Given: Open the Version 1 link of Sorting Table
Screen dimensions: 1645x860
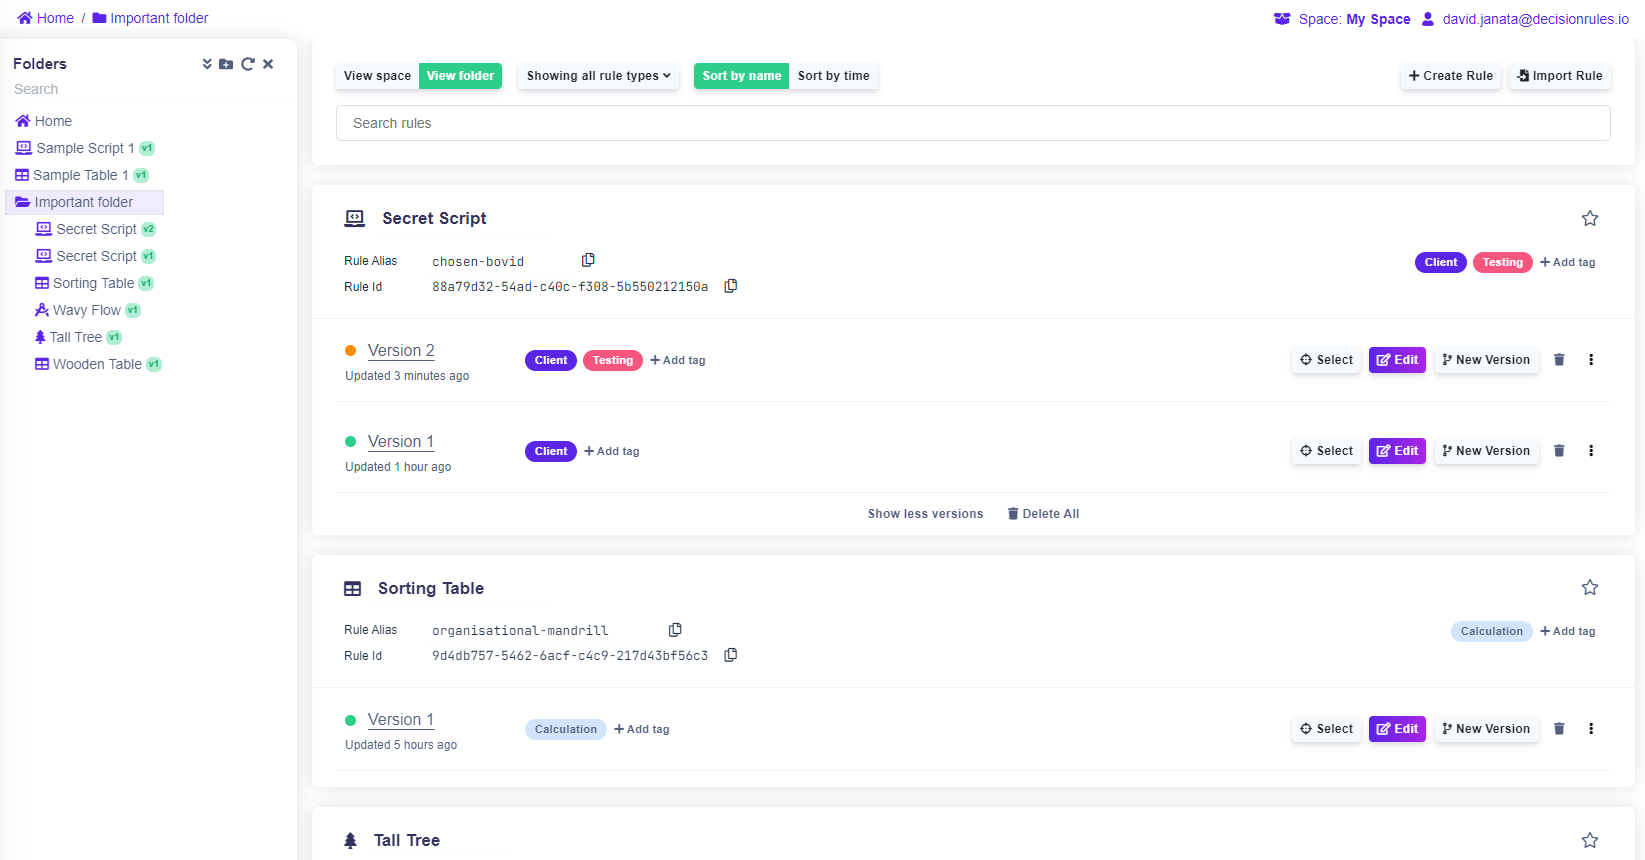Looking at the screenshot, I should [x=401, y=720].
